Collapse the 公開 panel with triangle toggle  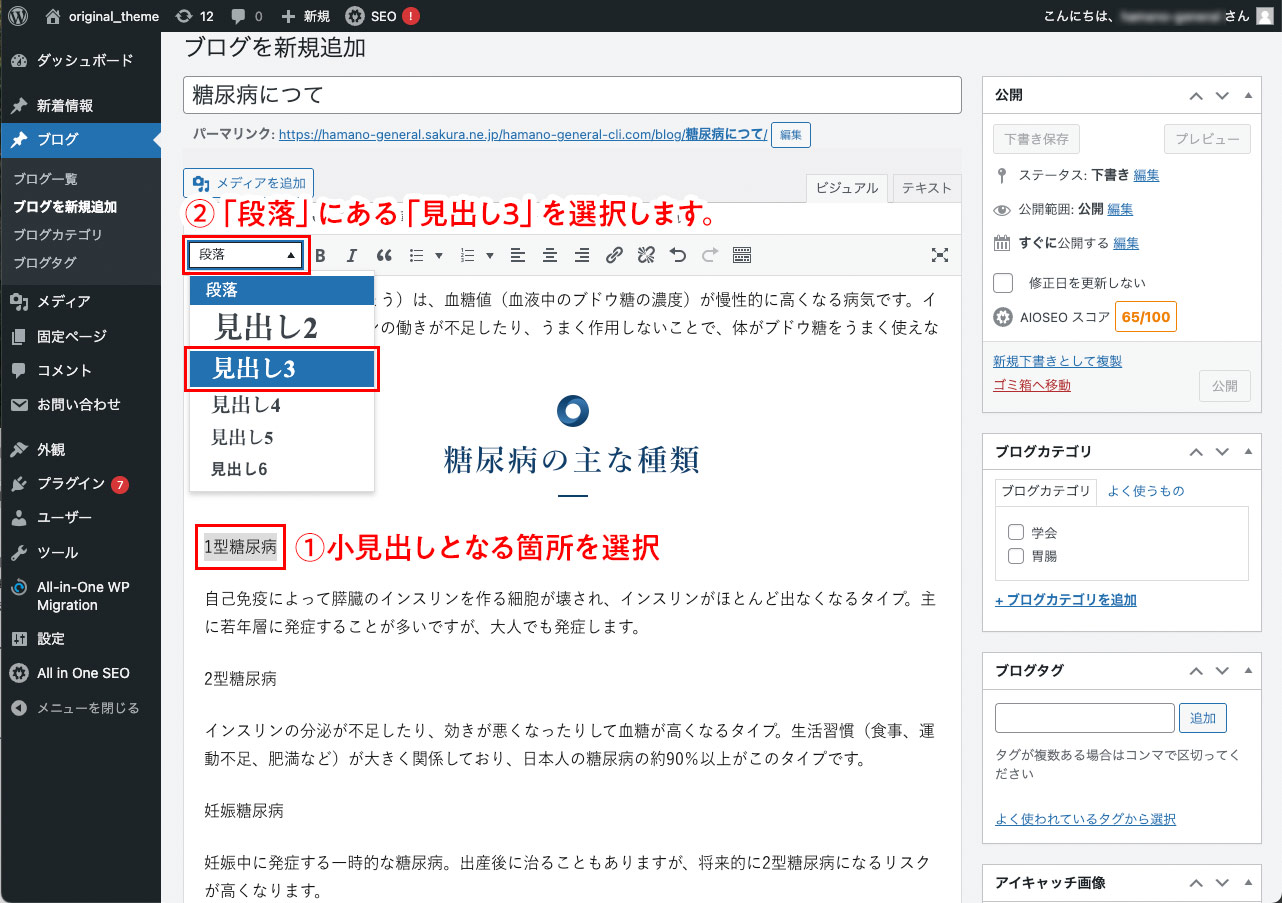click(x=1247, y=95)
